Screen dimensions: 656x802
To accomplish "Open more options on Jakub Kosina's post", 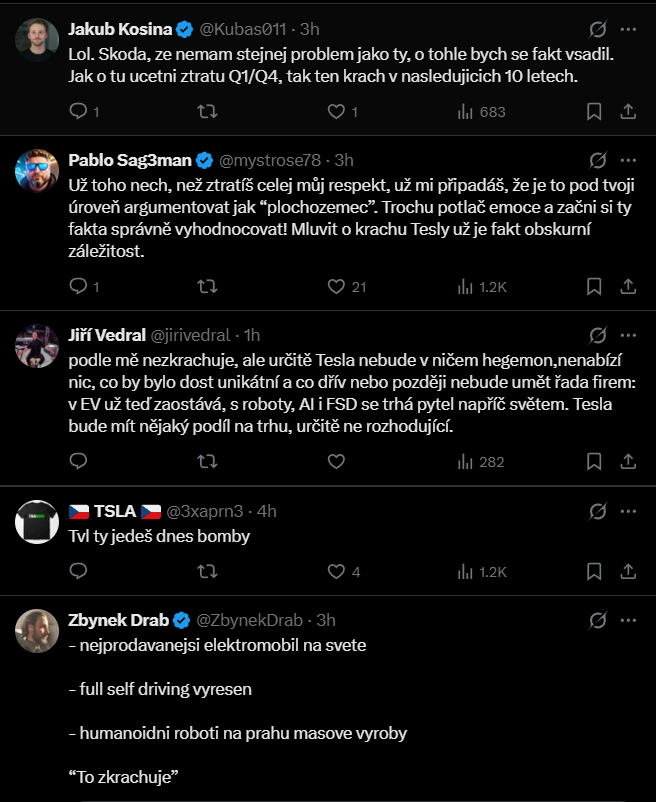I will 628,28.
